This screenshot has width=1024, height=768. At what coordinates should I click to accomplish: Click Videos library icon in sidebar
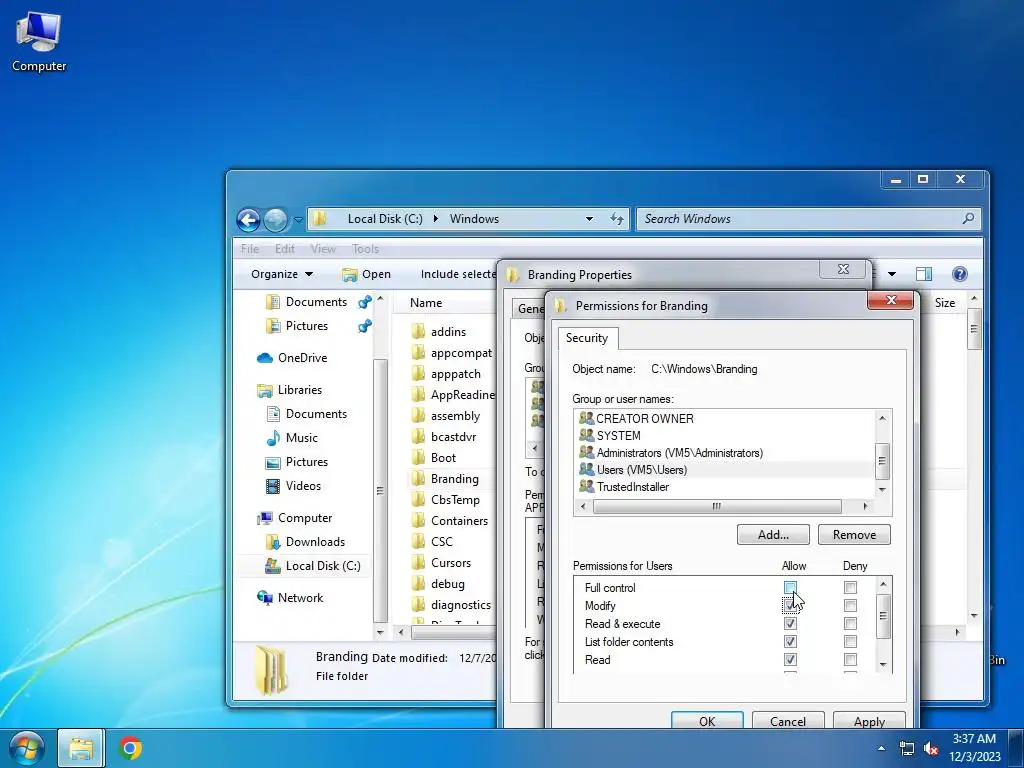(273, 486)
